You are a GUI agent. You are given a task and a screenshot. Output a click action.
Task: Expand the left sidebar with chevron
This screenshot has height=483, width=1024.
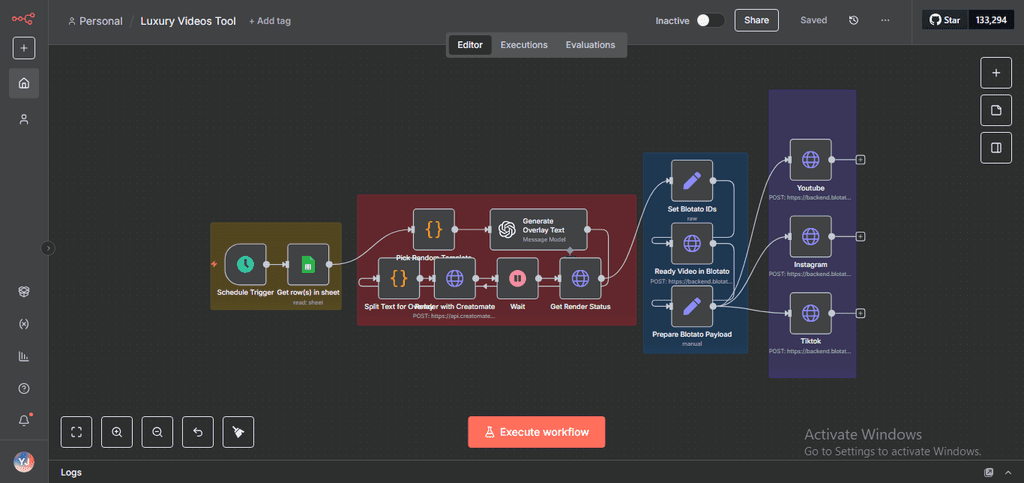click(48, 248)
